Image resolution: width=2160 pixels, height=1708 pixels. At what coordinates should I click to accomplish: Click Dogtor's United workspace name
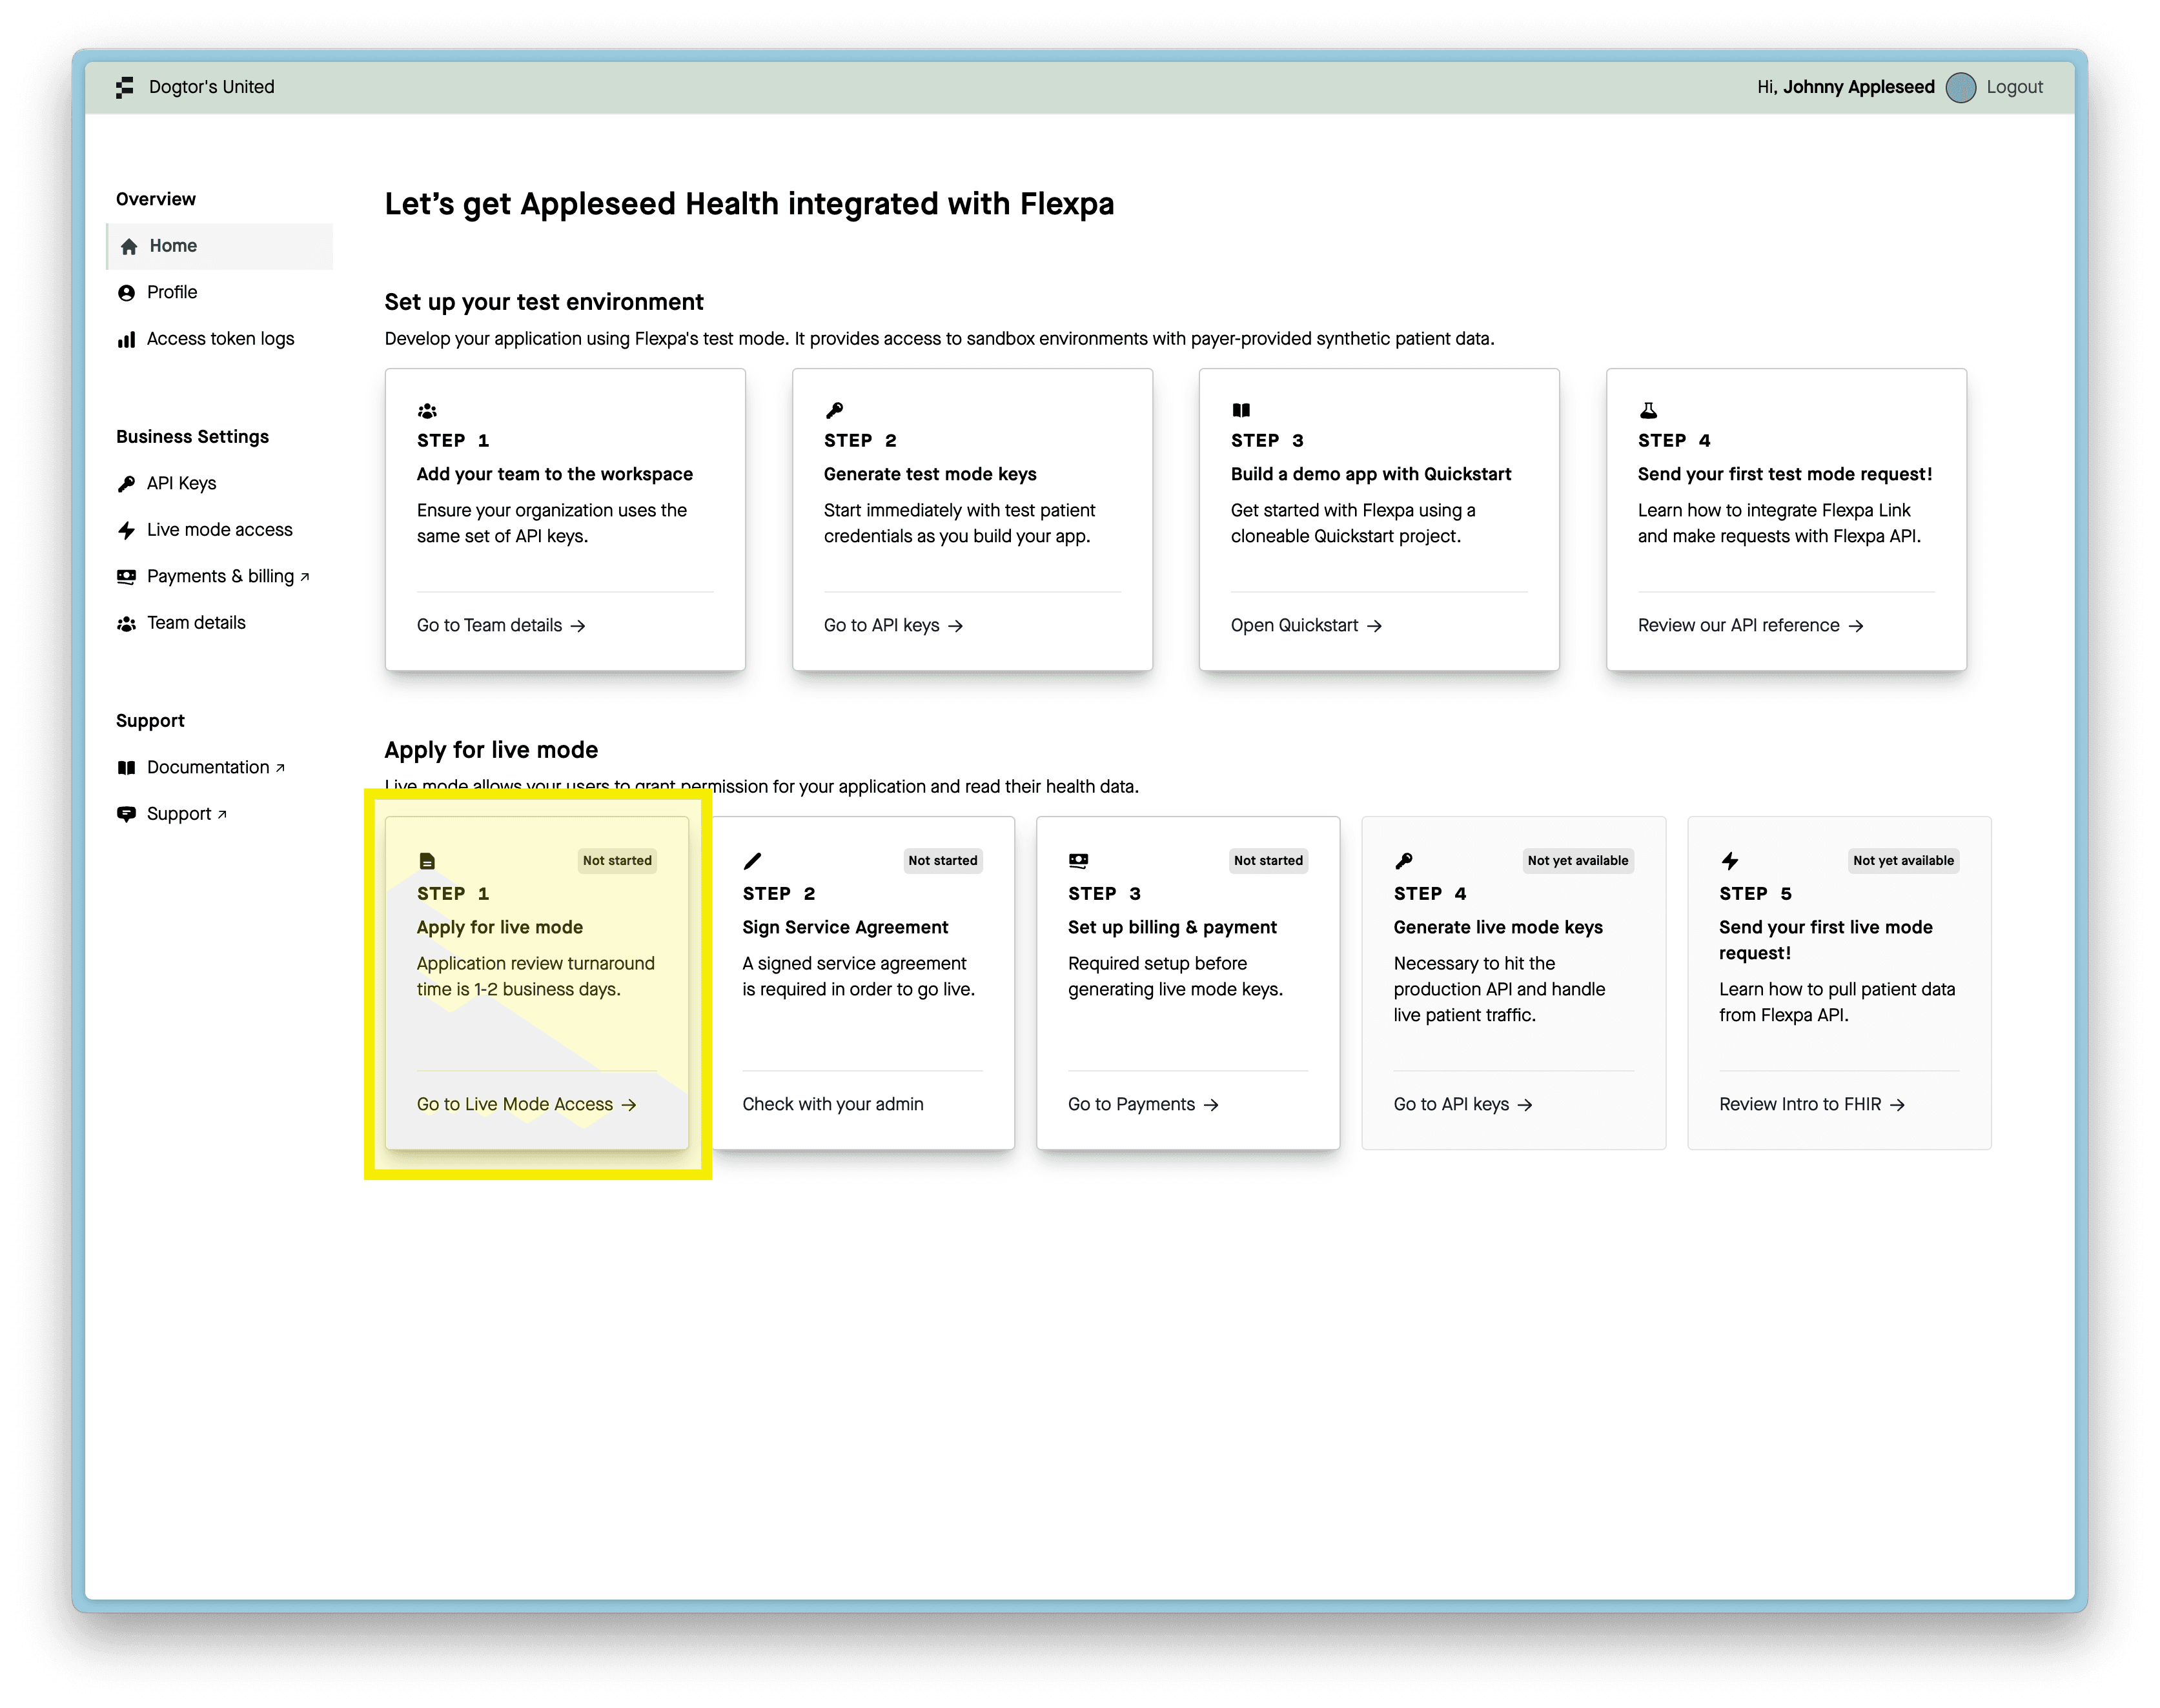point(211,87)
